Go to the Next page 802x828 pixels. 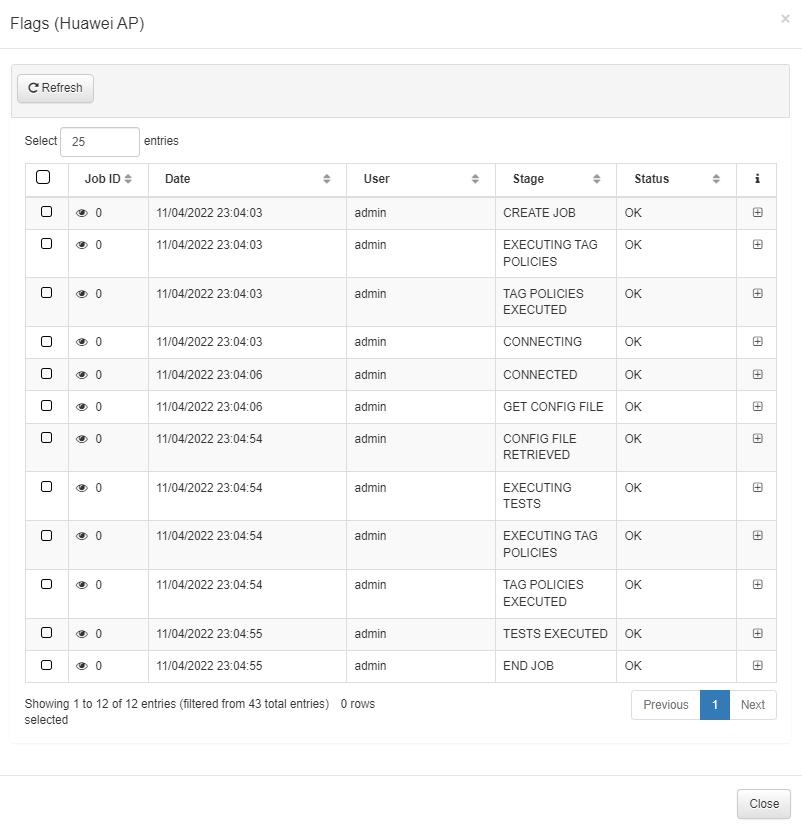[x=753, y=705]
